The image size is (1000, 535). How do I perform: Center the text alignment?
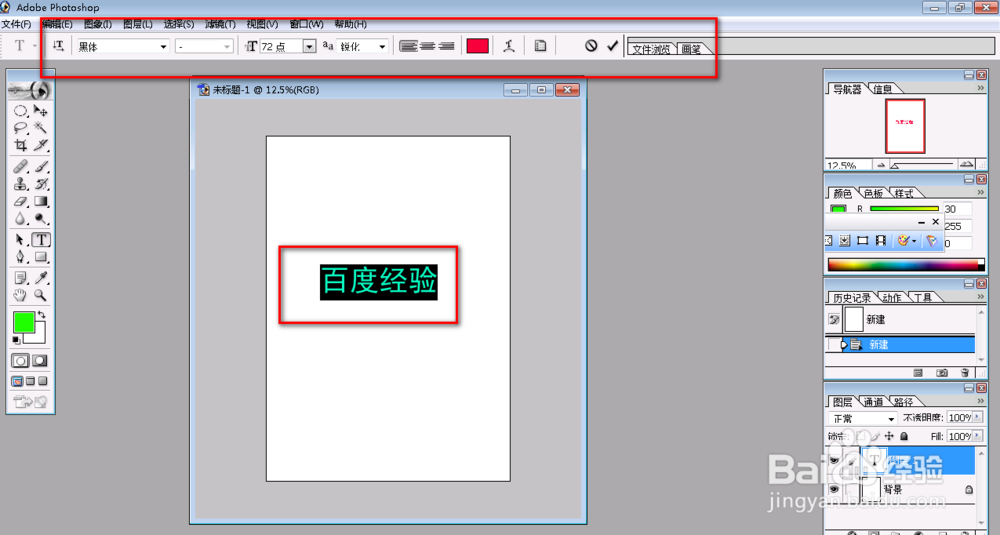(427, 46)
